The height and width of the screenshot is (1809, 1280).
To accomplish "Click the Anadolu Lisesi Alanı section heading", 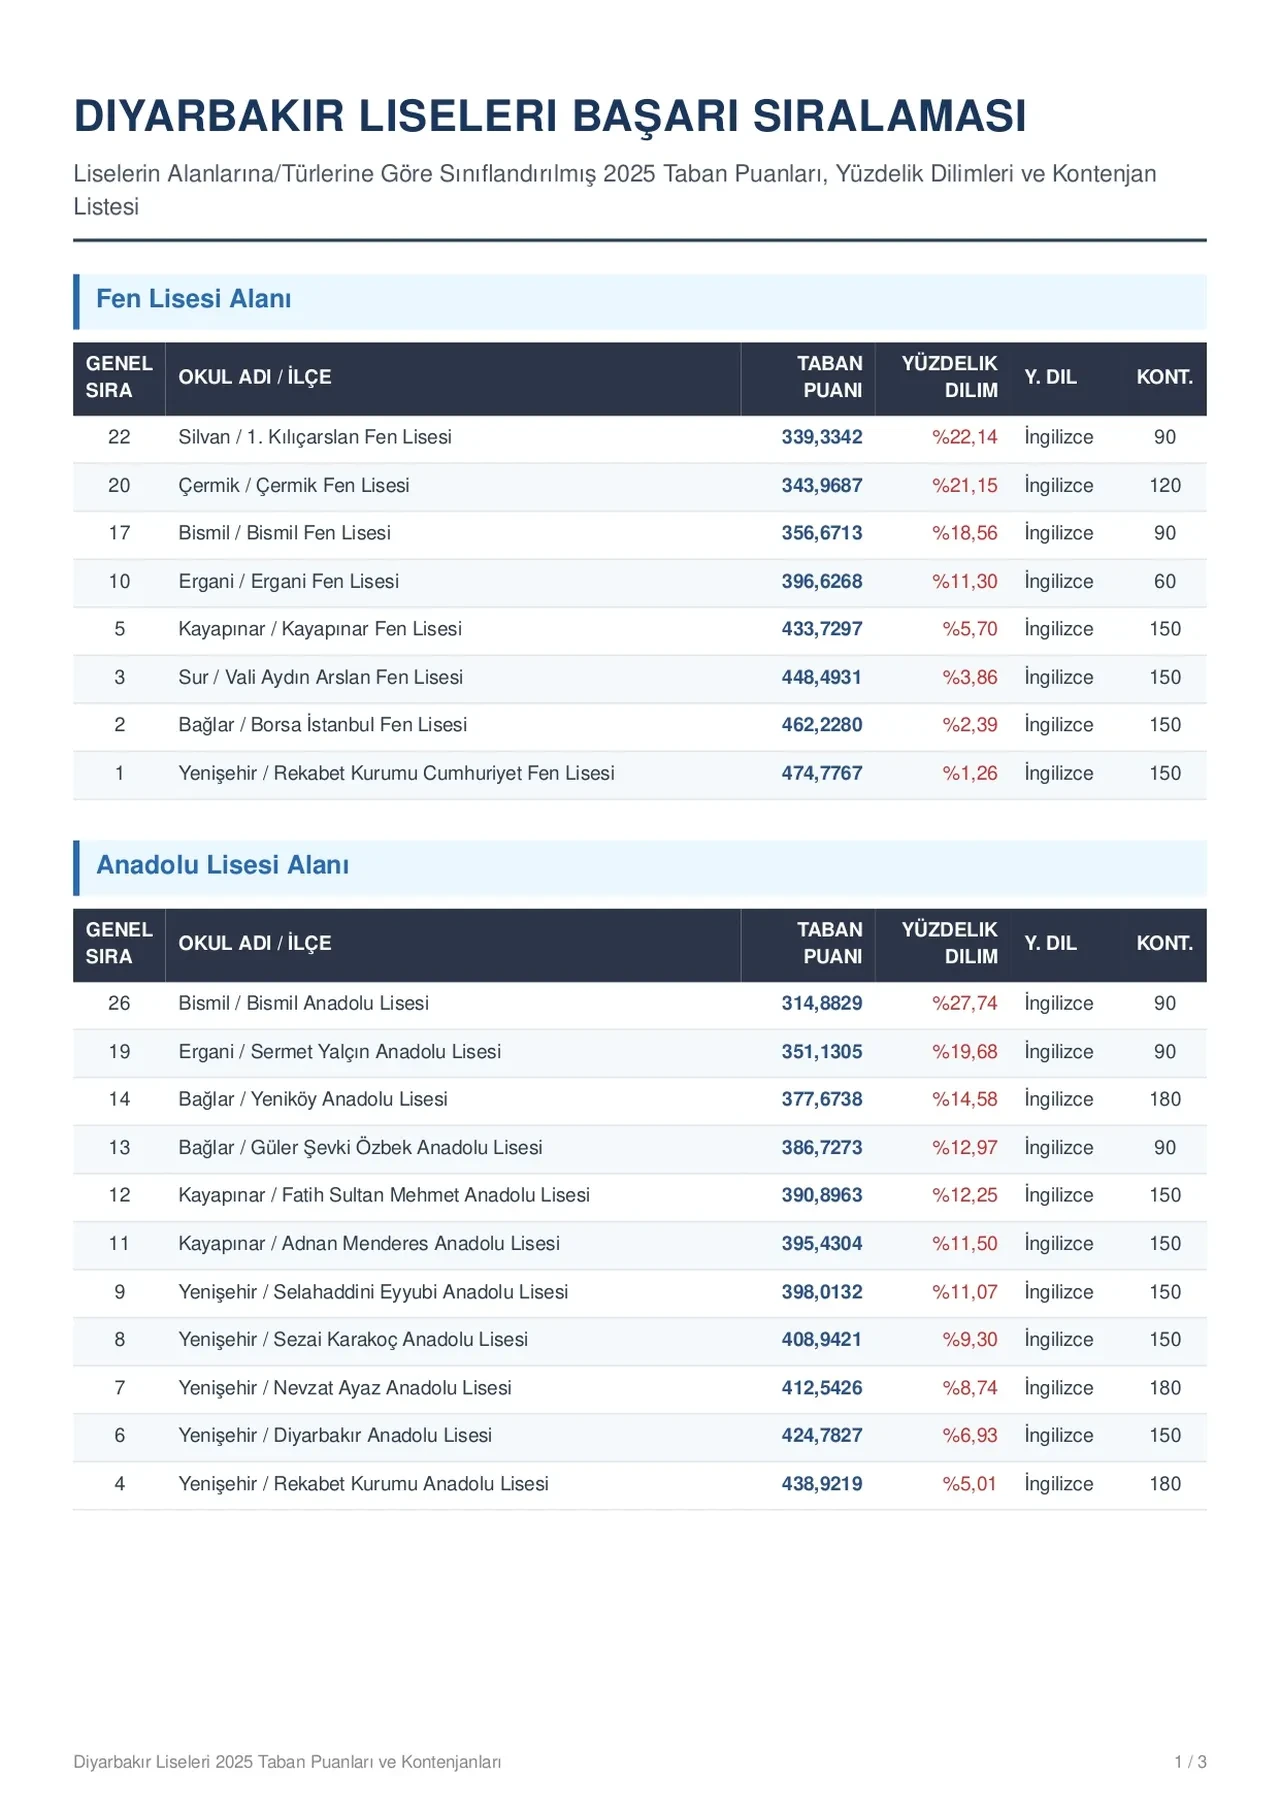I will coord(222,865).
